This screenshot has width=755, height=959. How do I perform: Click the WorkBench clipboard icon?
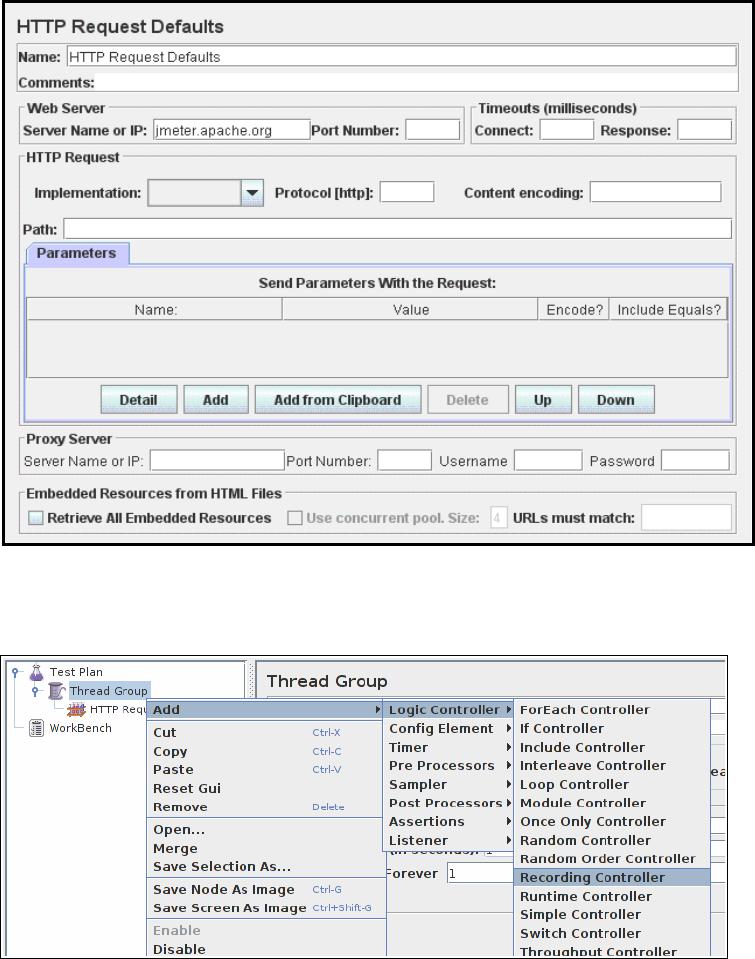[37, 728]
